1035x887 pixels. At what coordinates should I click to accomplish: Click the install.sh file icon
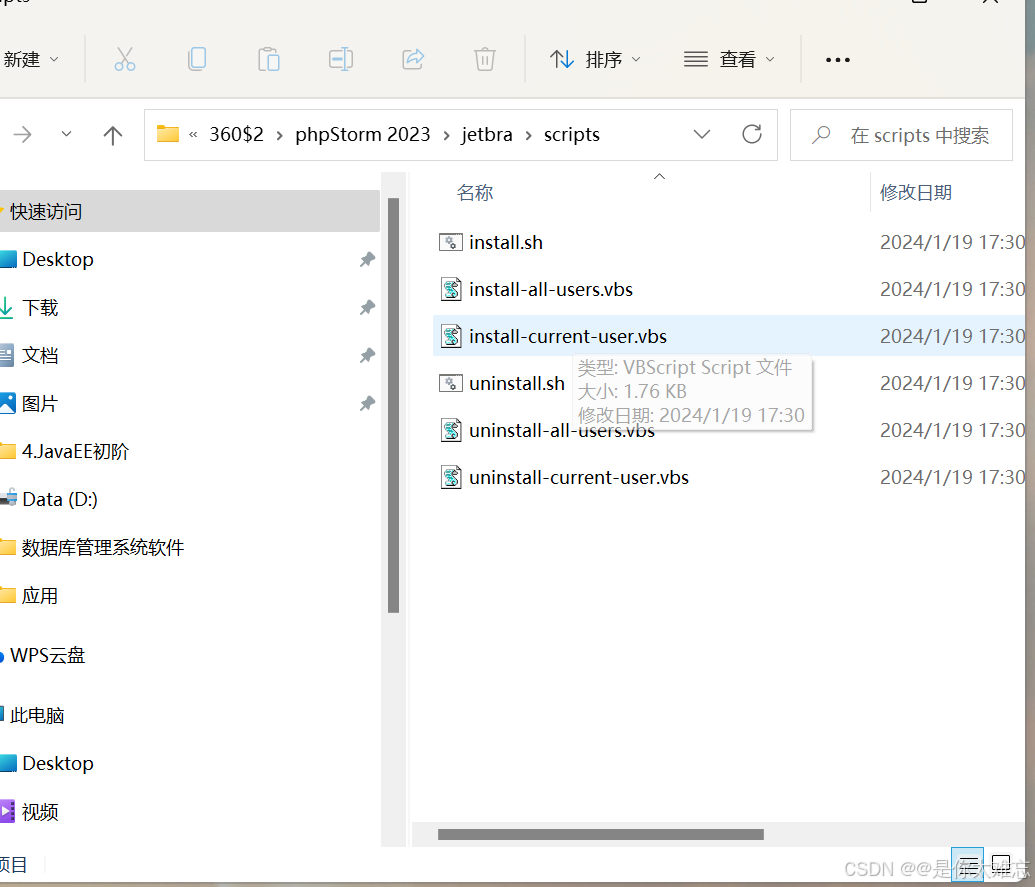click(x=451, y=243)
